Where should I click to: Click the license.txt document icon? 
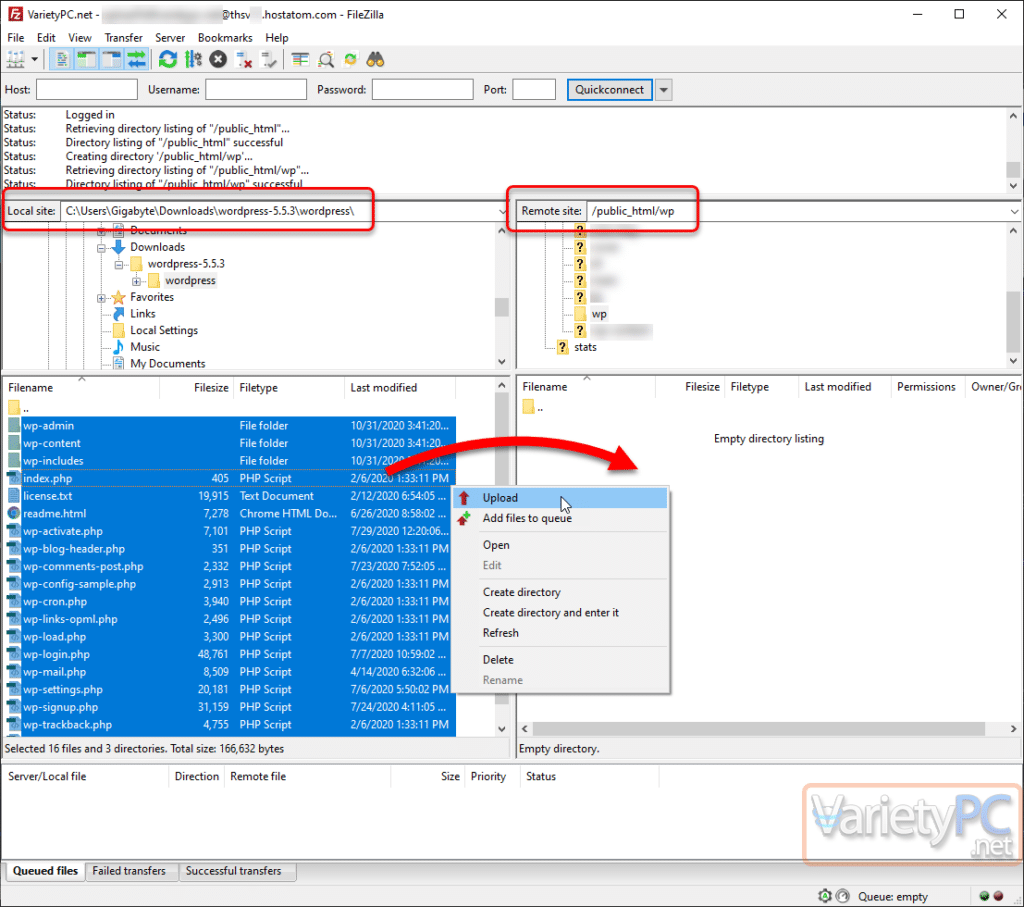[x=14, y=496]
